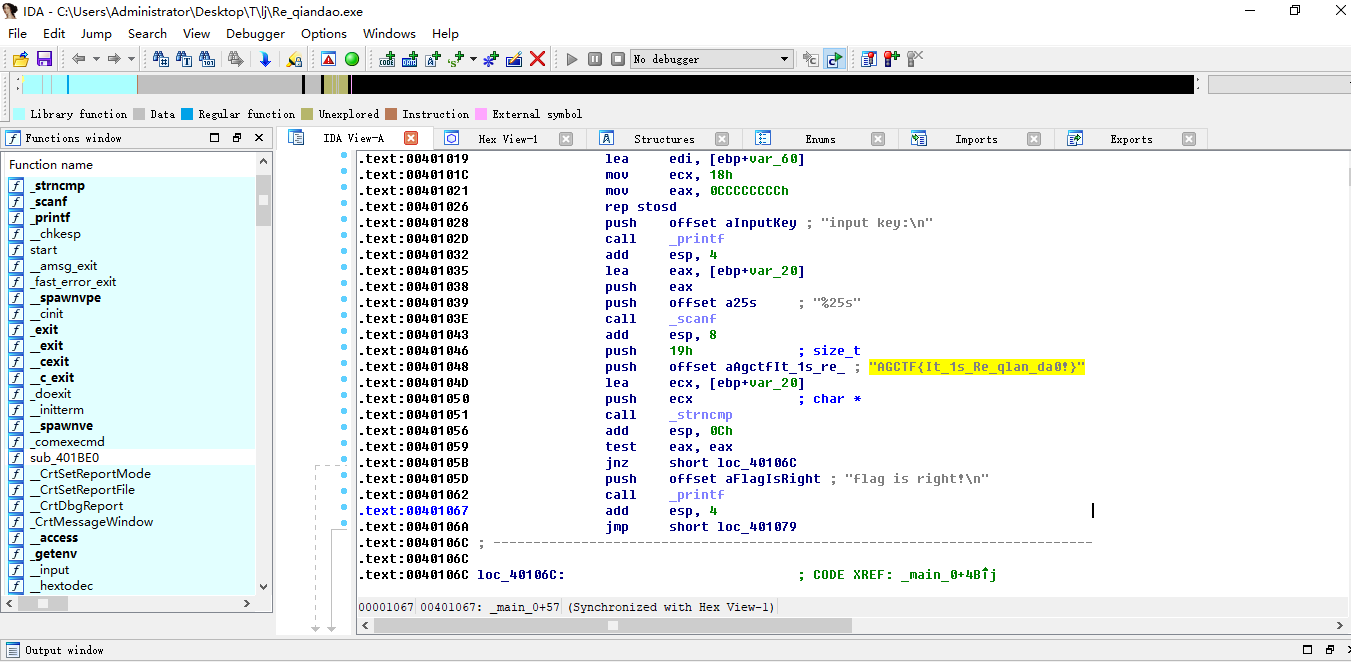
Task: Click the highlighted AGCTF flag string
Action: pyautogui.click(x=977, y=367)
